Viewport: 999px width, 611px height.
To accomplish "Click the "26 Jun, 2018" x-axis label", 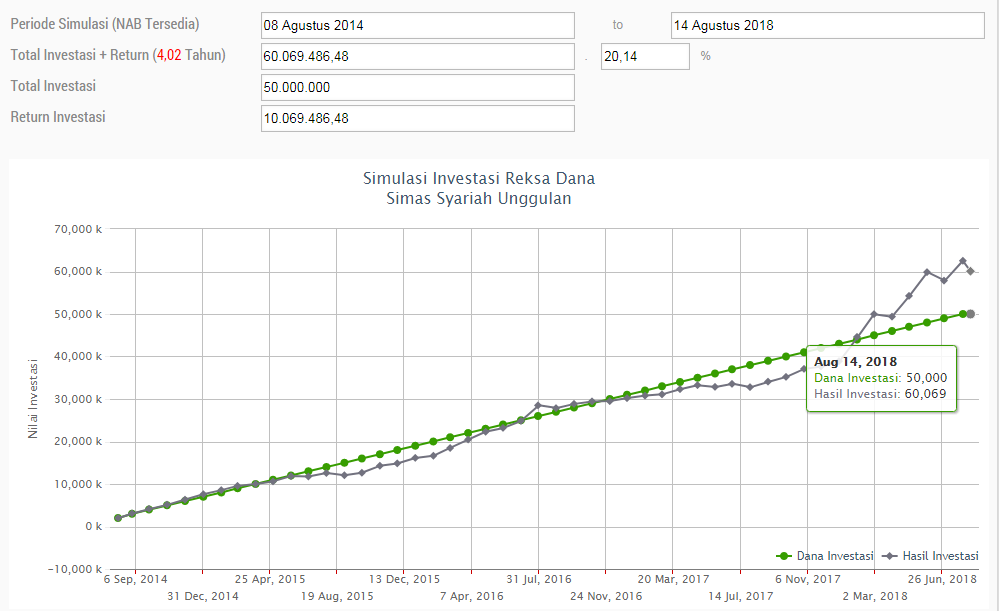I will [x=942, y=579].
